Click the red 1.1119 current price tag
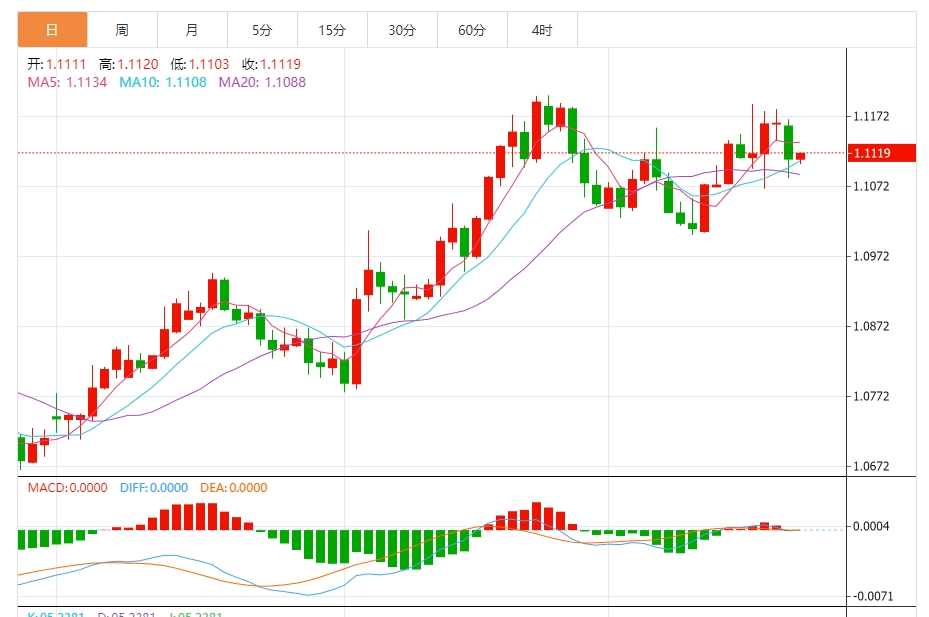The width and height of the screenshot is (929, 617). (x=881, y=153)
